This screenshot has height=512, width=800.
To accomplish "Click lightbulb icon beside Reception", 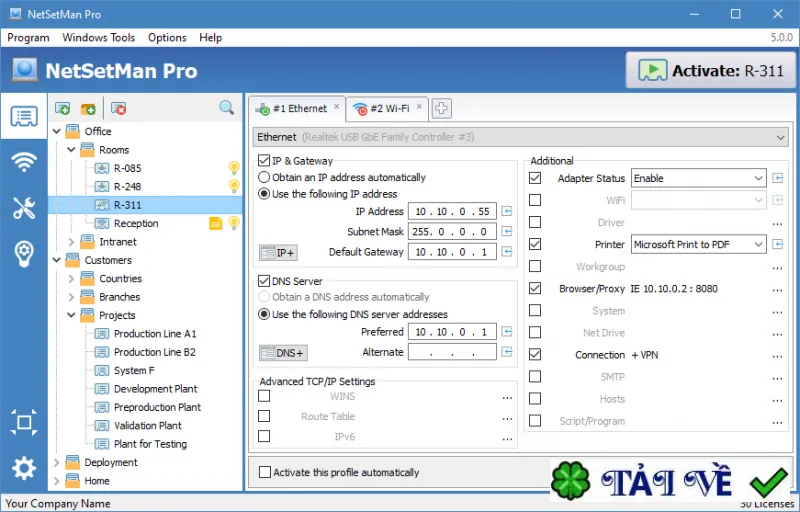I will point(234,223).
